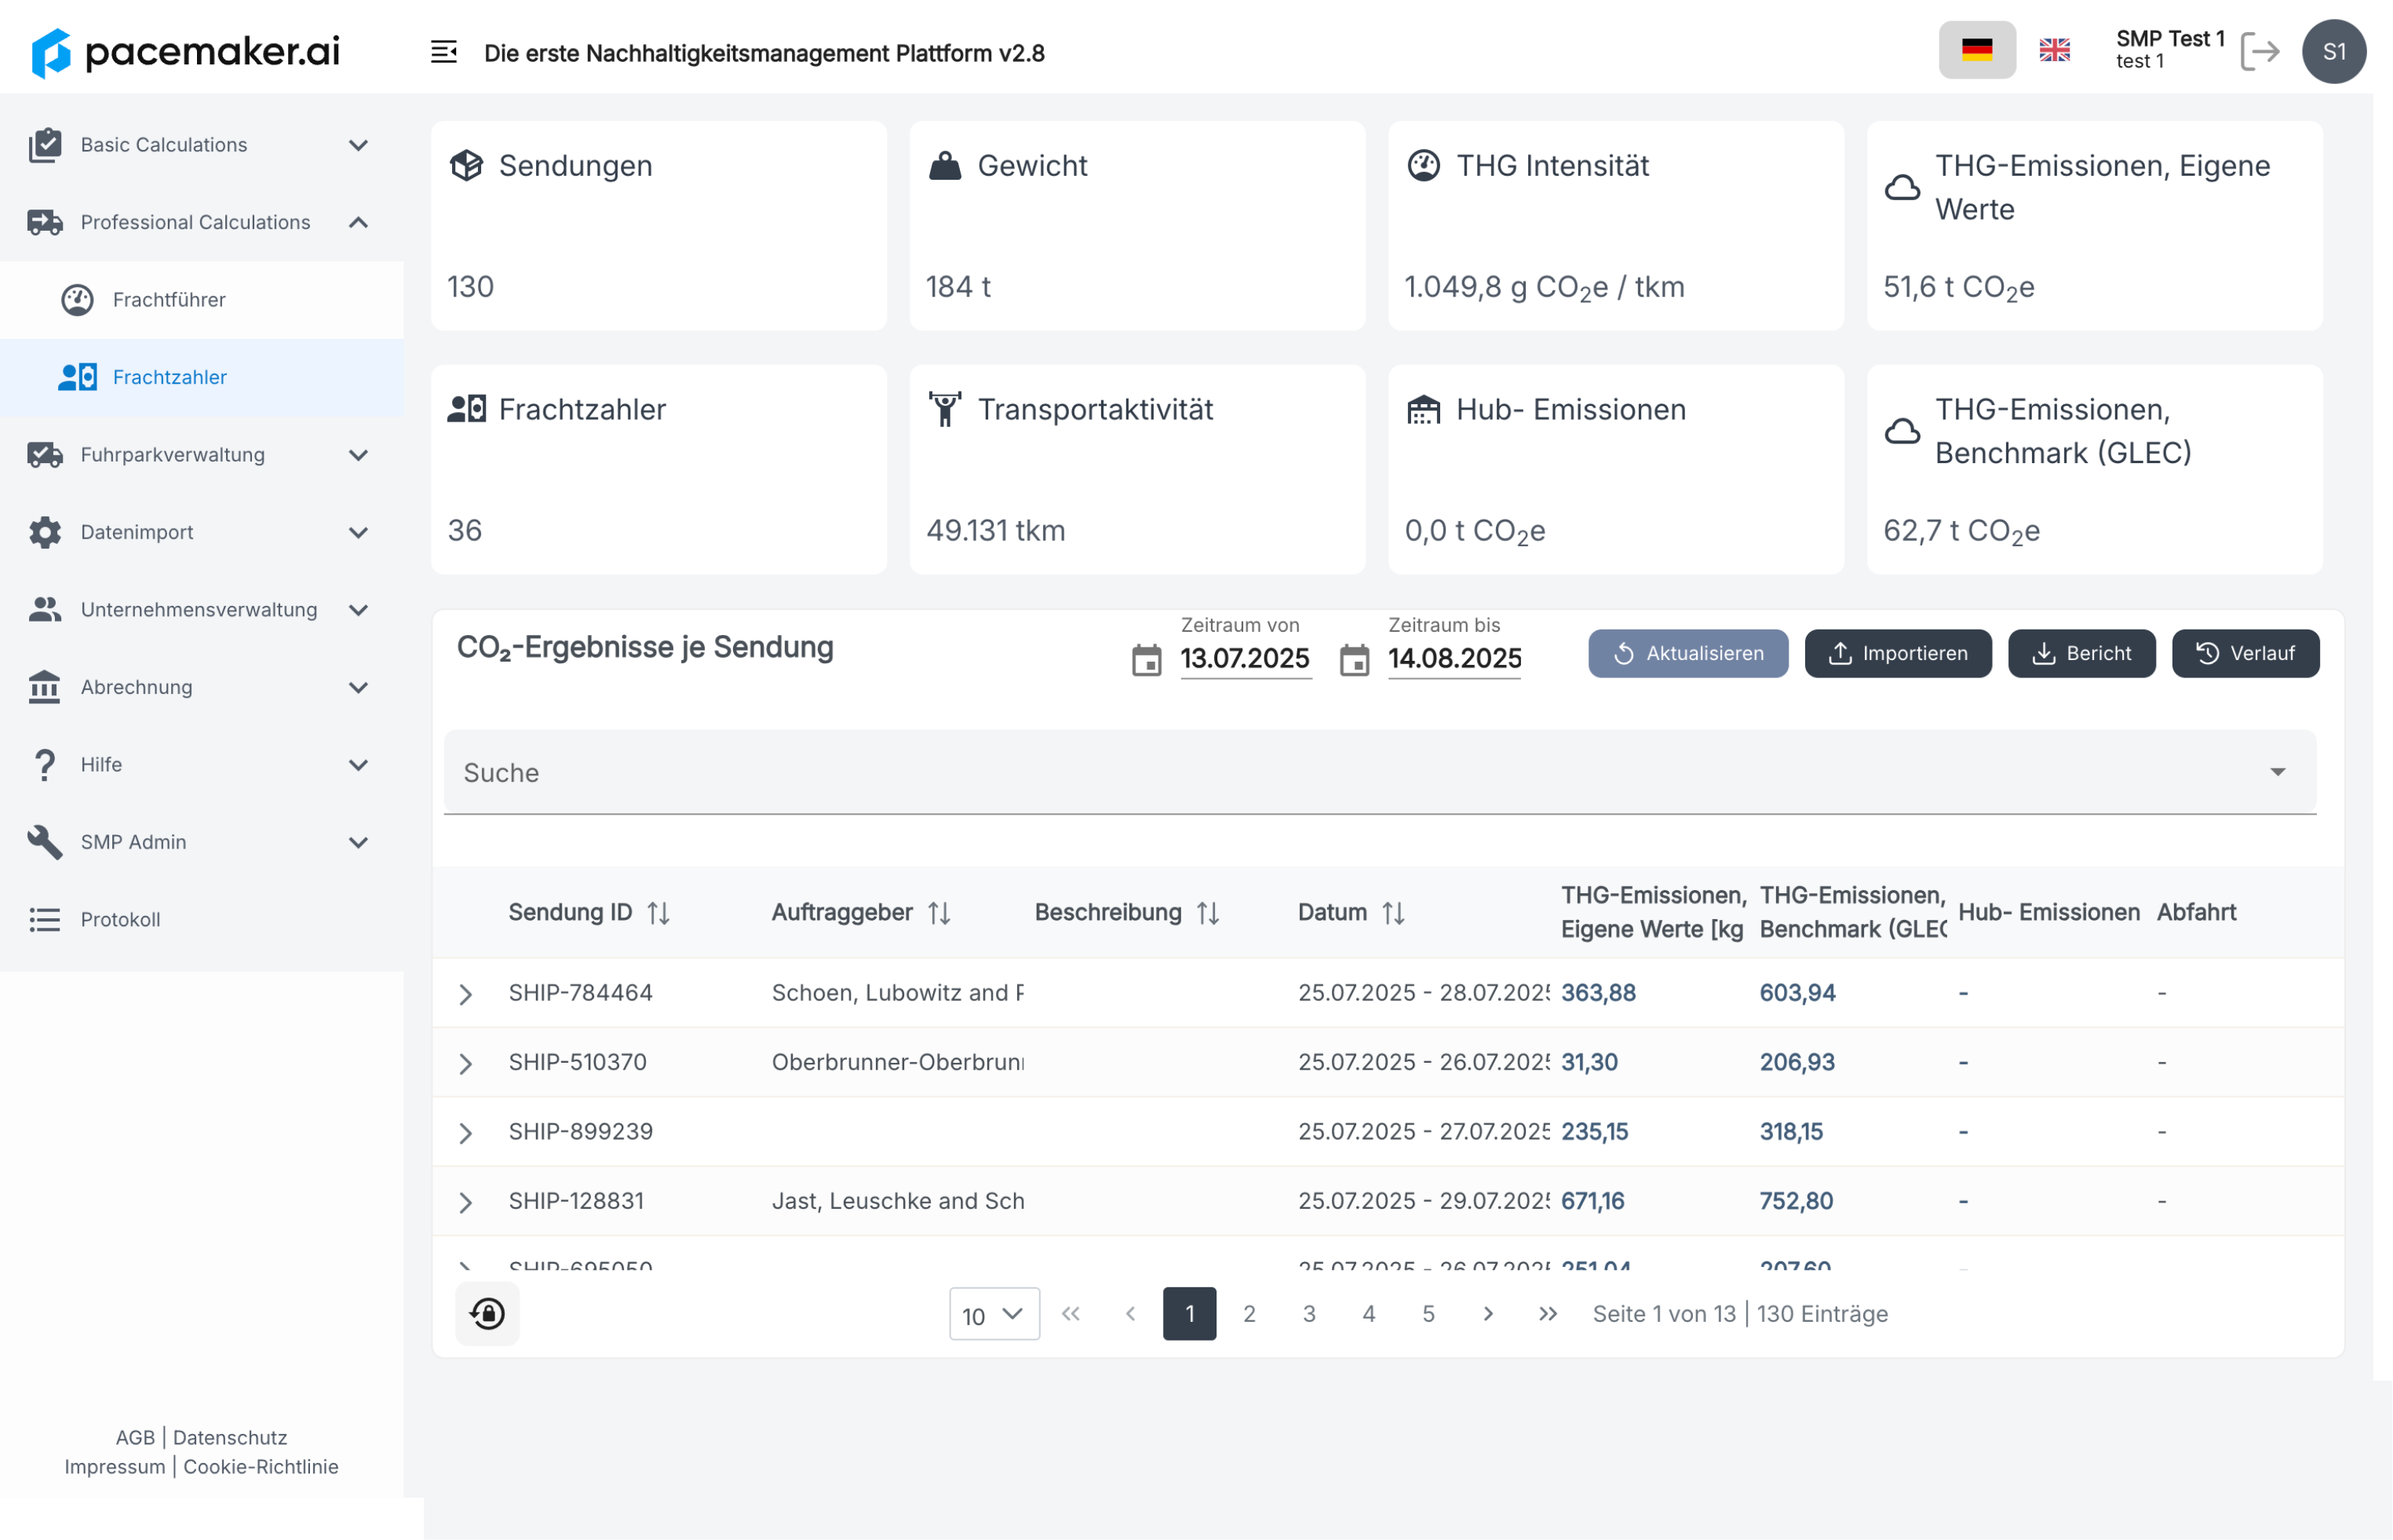Jump to last page double arrow
This screenshot has height=1540, width=2393.
click(x=1548, y=1314)
